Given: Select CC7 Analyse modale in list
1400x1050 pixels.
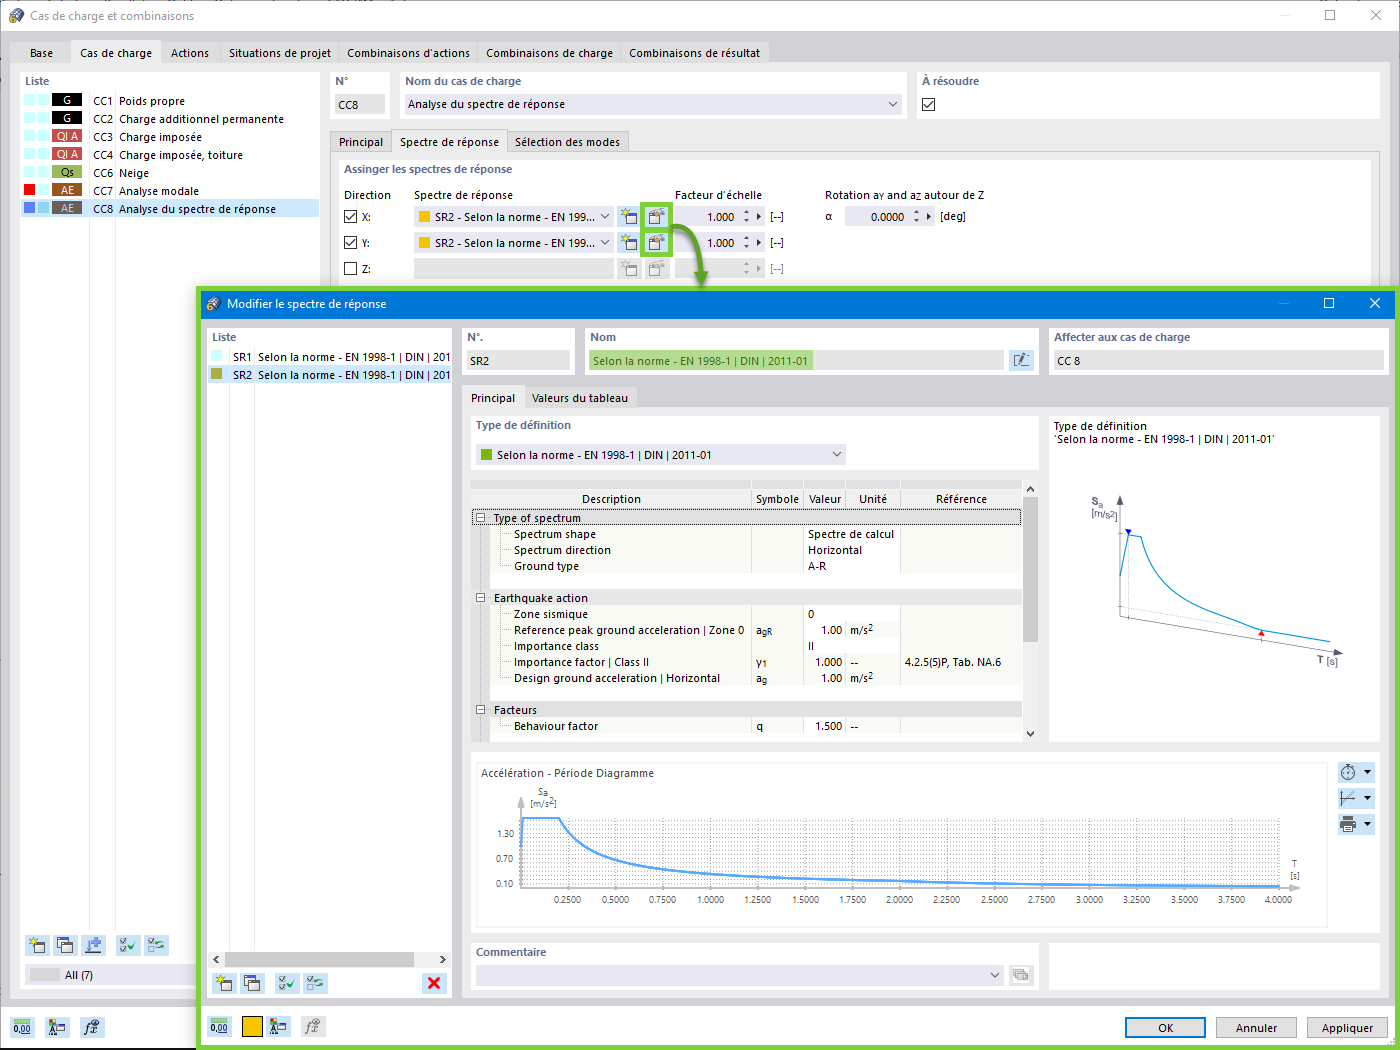Looking at the screenshot, I should click(x=170, y=191).
